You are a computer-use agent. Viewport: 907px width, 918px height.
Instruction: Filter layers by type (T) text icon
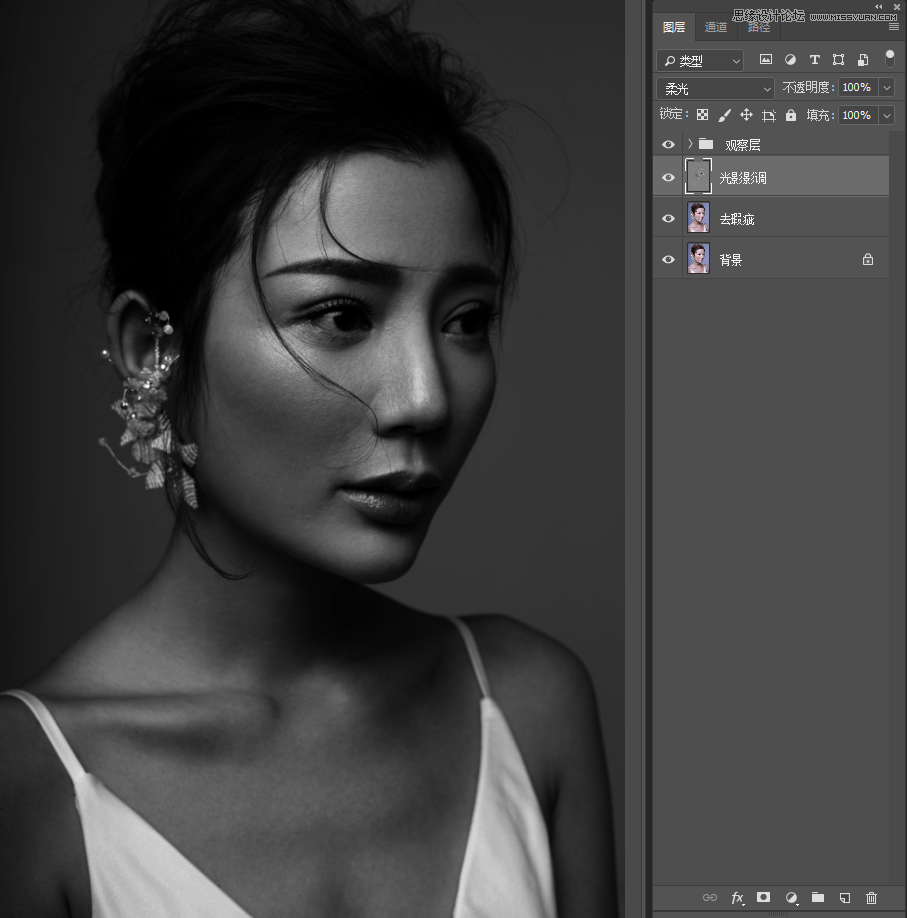(x=814, y=60)
